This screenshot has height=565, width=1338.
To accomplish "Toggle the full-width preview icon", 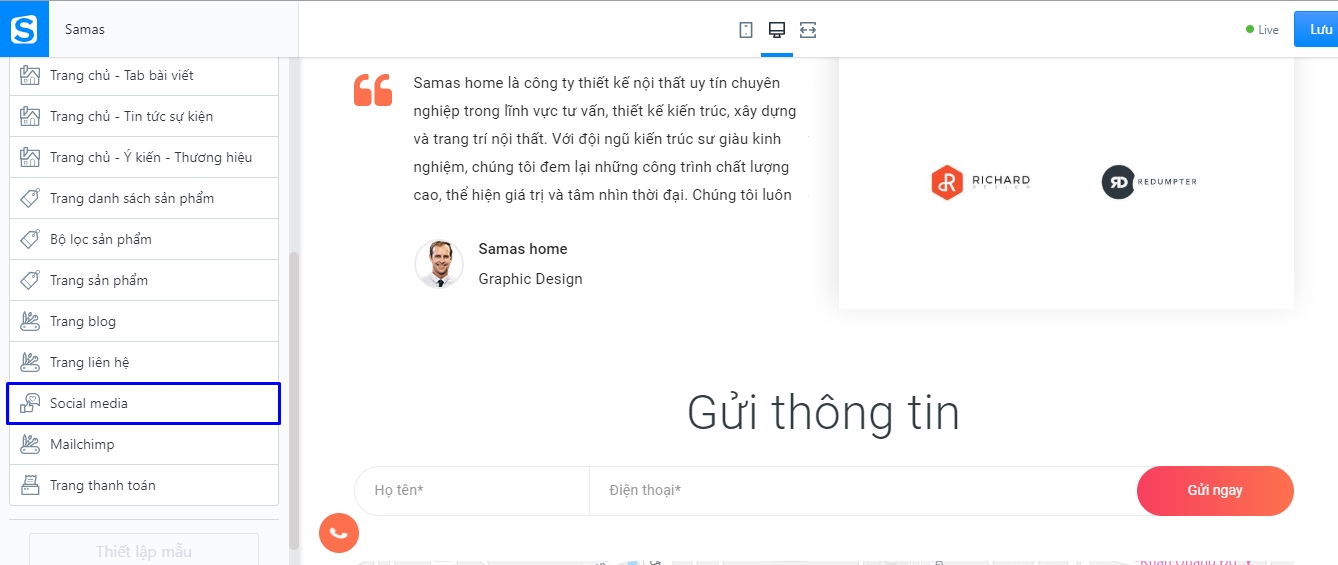I will [808, 30].
